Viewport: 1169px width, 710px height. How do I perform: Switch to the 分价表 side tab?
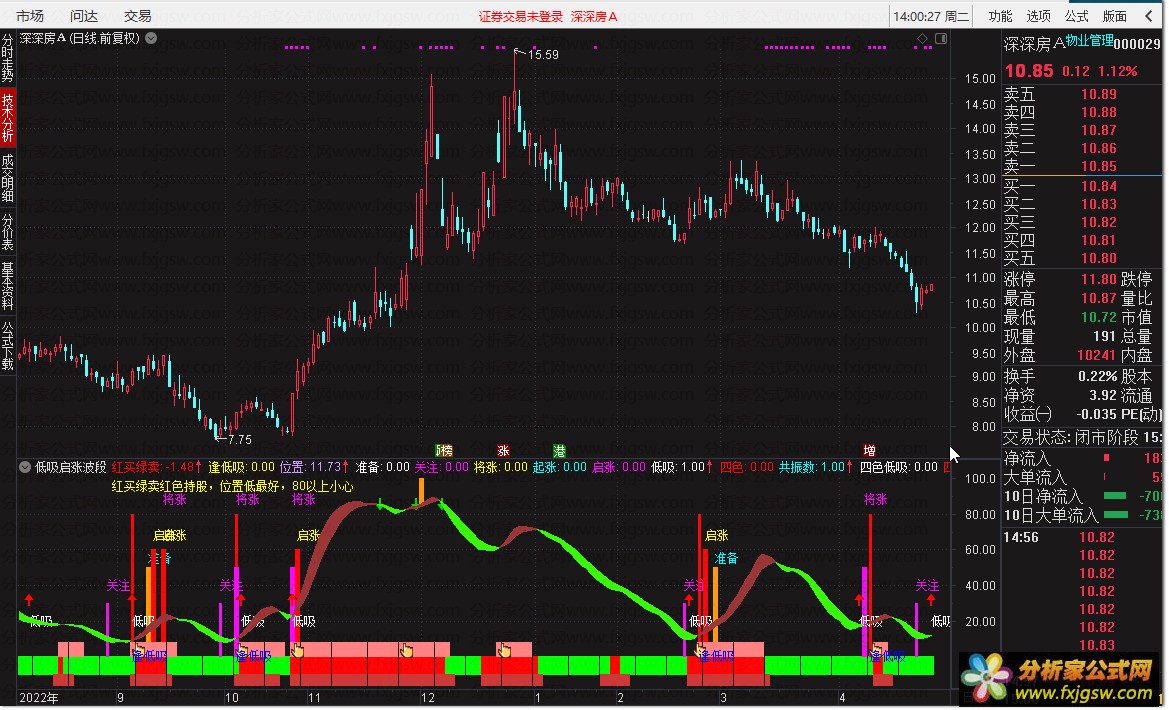[x=7, y=232]
